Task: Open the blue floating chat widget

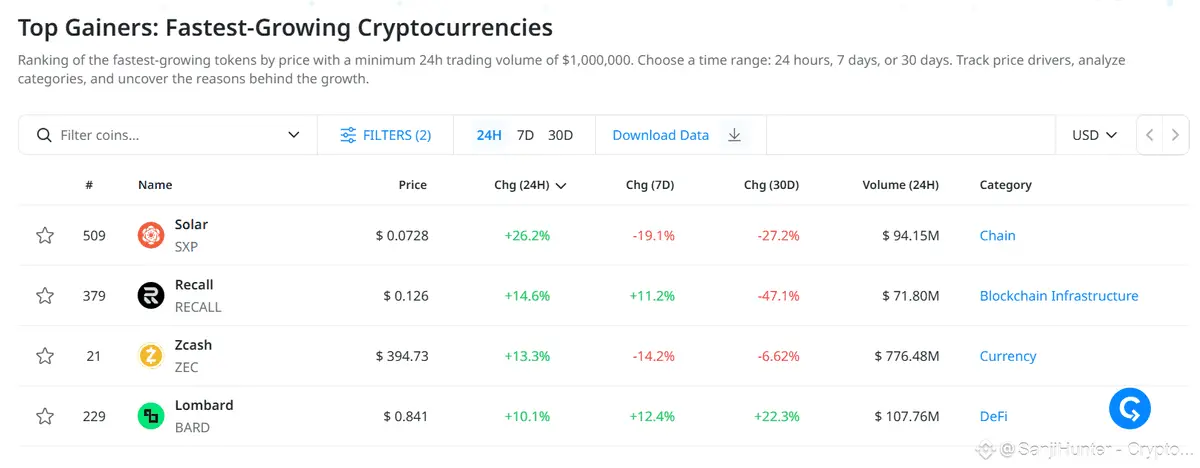Action: 1130,408
